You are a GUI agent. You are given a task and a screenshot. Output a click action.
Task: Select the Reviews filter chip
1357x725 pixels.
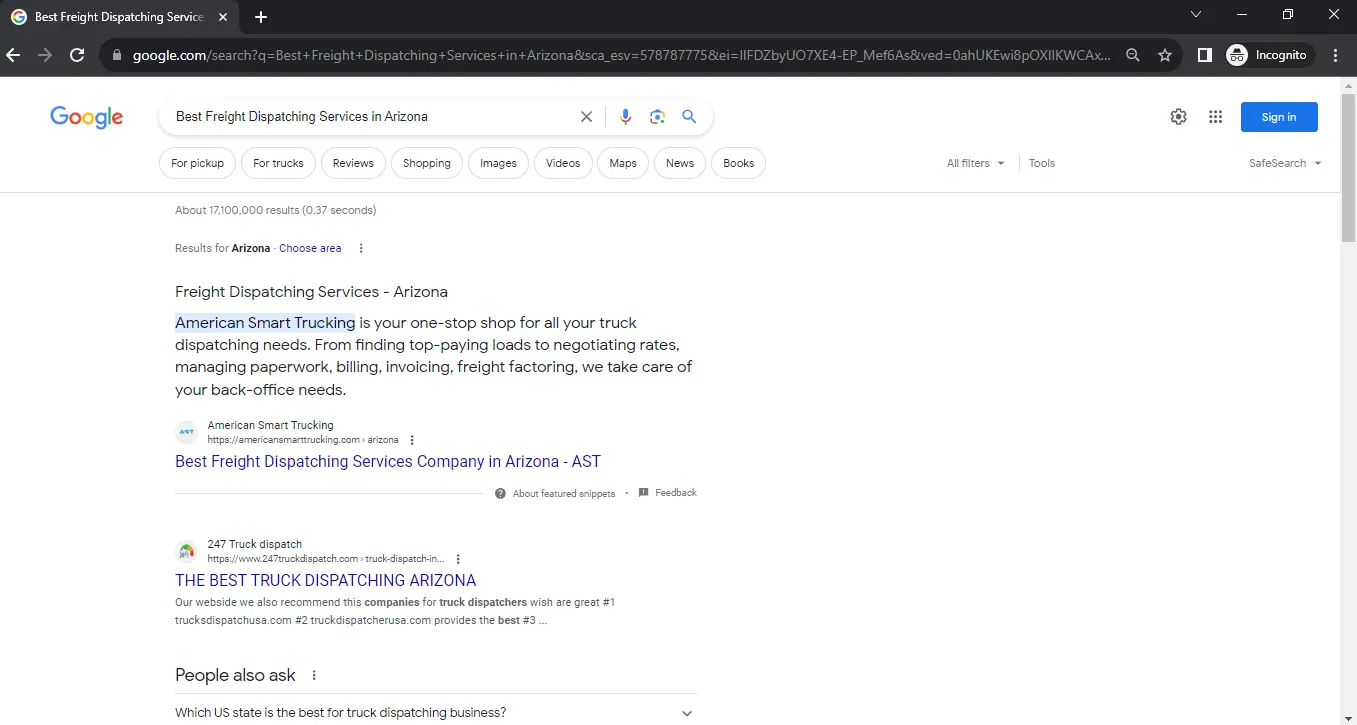[353, 163]
